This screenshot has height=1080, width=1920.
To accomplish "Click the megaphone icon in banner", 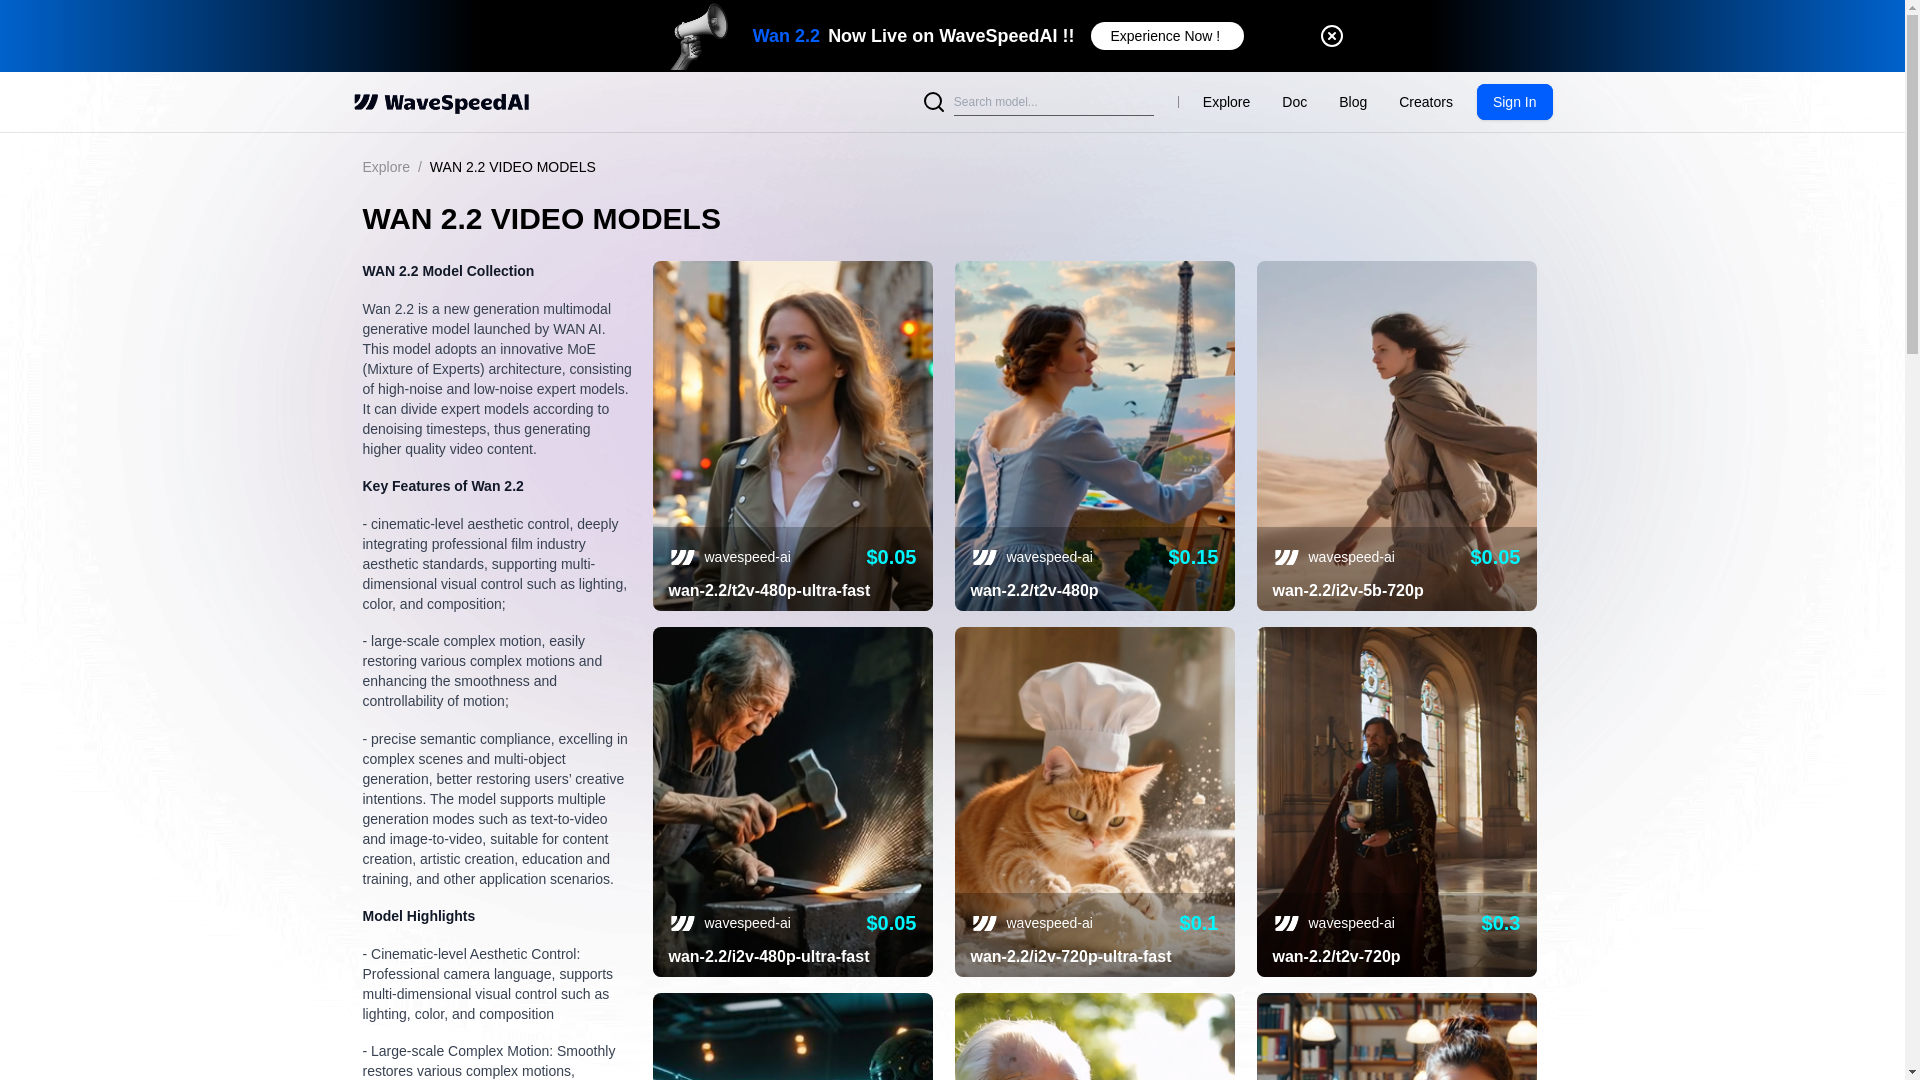I will pyautogui.click(x=699, y=36).
